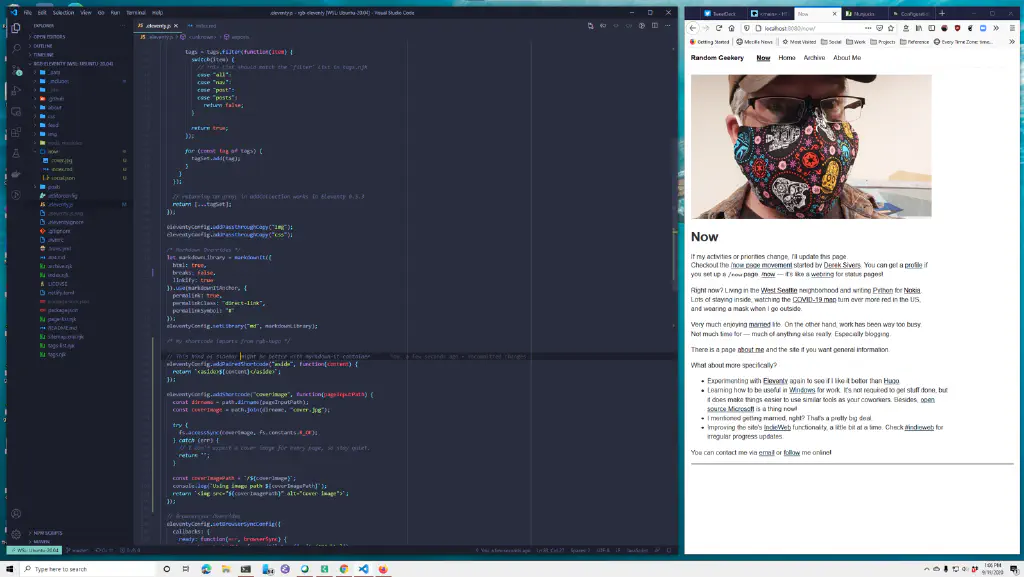Image resolution: width=1024 pixels, height=577 pixels.
Task: Expand the OUTLINE section in Explorer
Action: pos(43,45)
